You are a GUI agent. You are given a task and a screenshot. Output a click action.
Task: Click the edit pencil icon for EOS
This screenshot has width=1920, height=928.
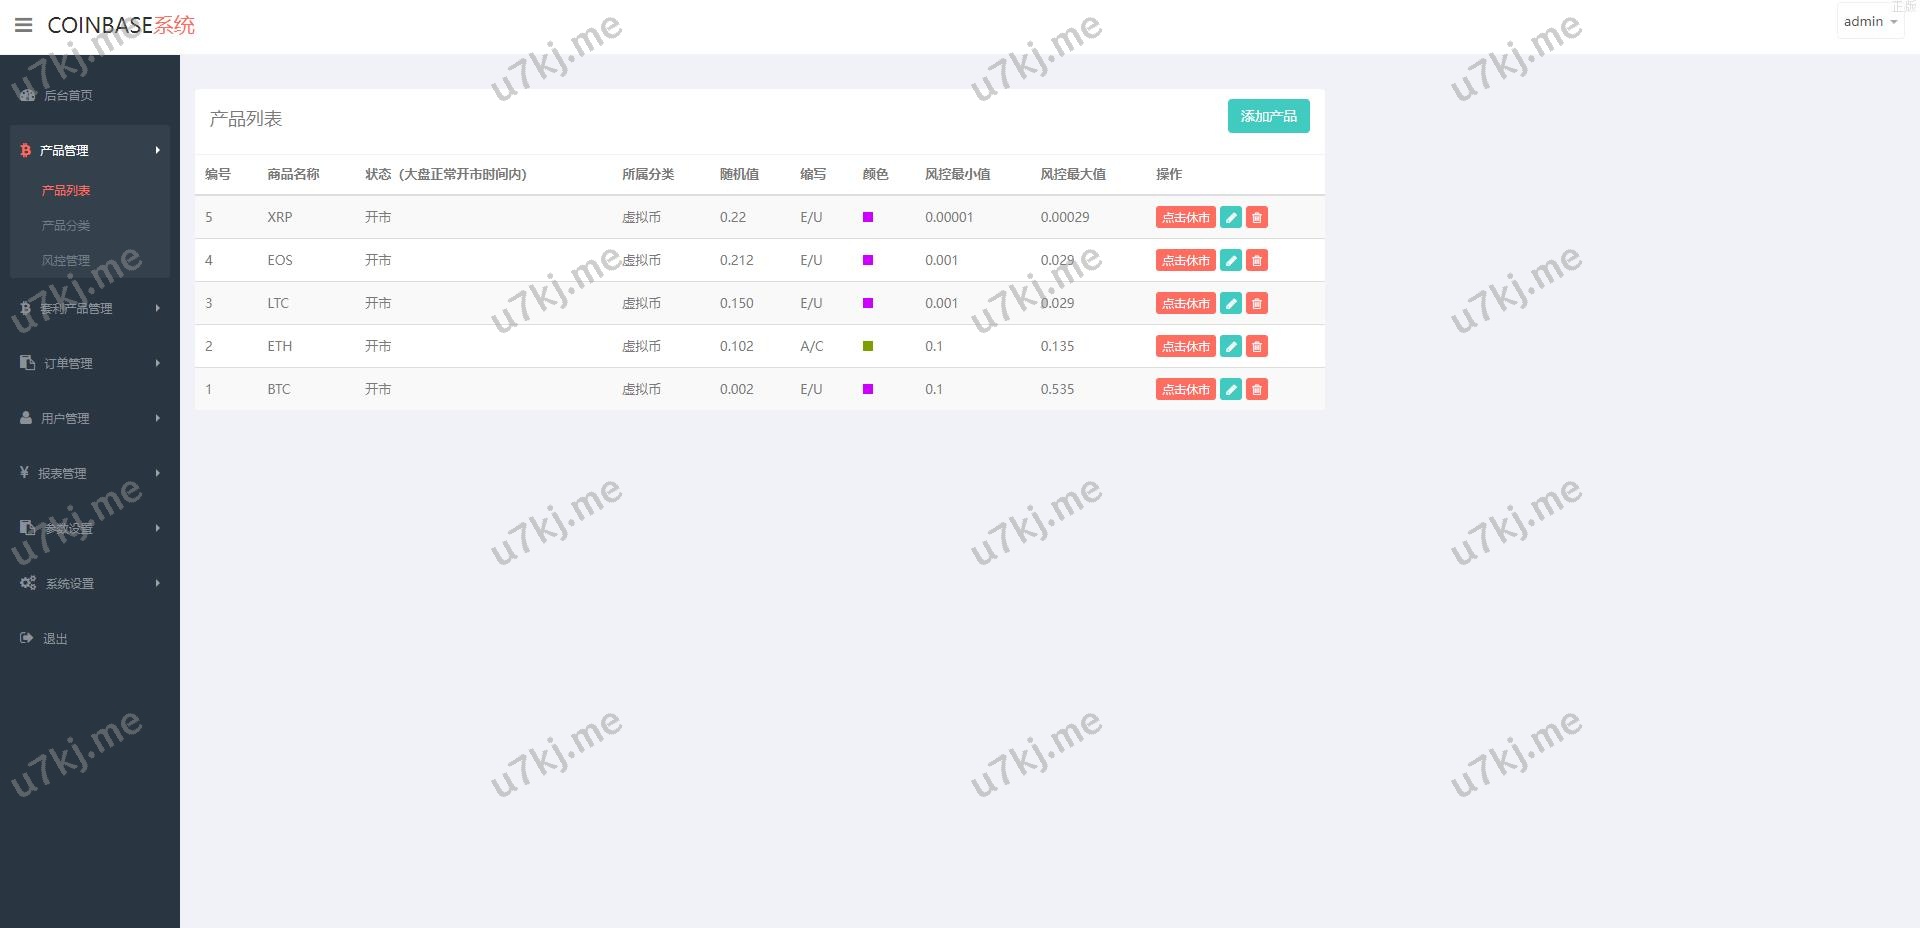click(x=1231, y=260)
